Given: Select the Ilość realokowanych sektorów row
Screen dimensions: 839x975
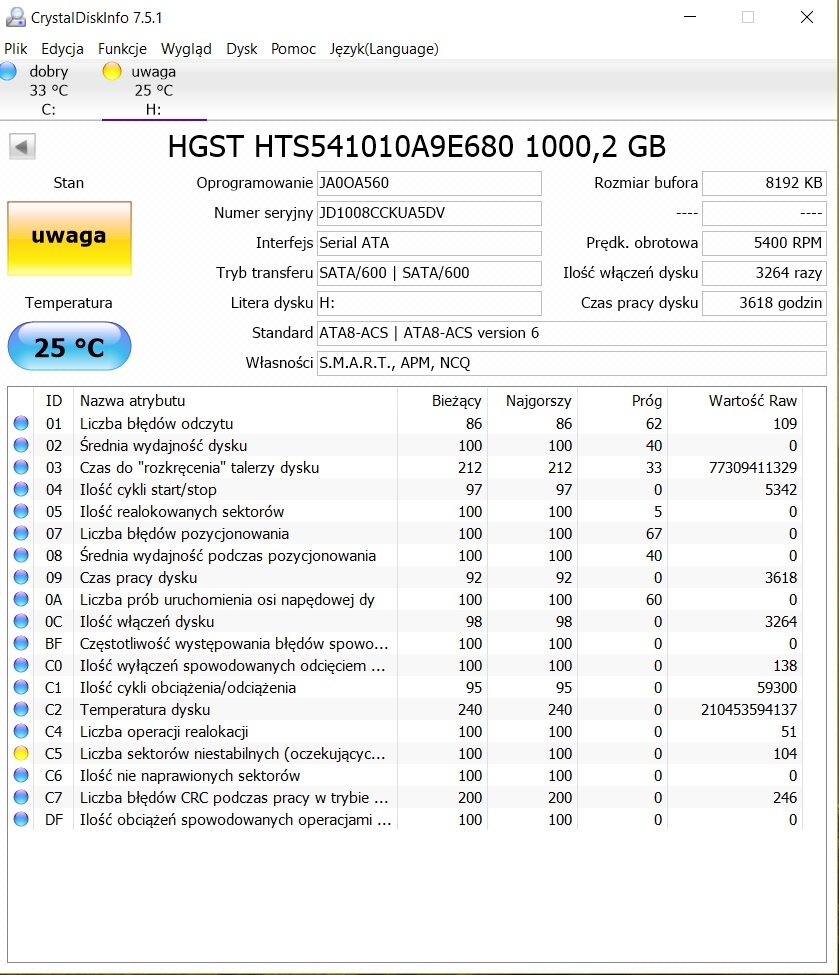Looking at the screenshot, I should tap(407, 511).
